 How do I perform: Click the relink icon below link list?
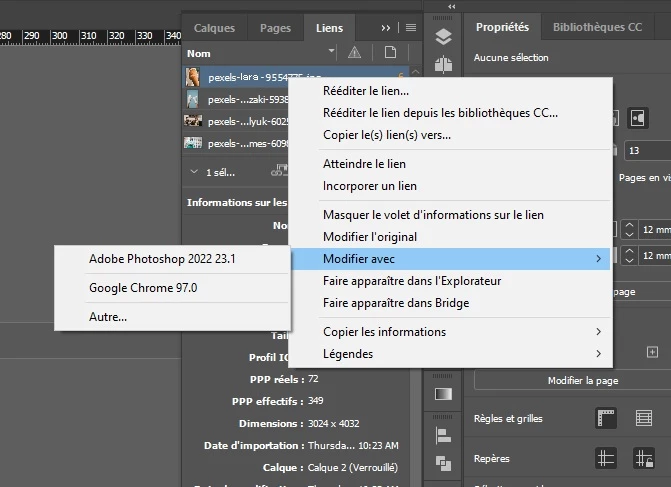tap(279, 171)
